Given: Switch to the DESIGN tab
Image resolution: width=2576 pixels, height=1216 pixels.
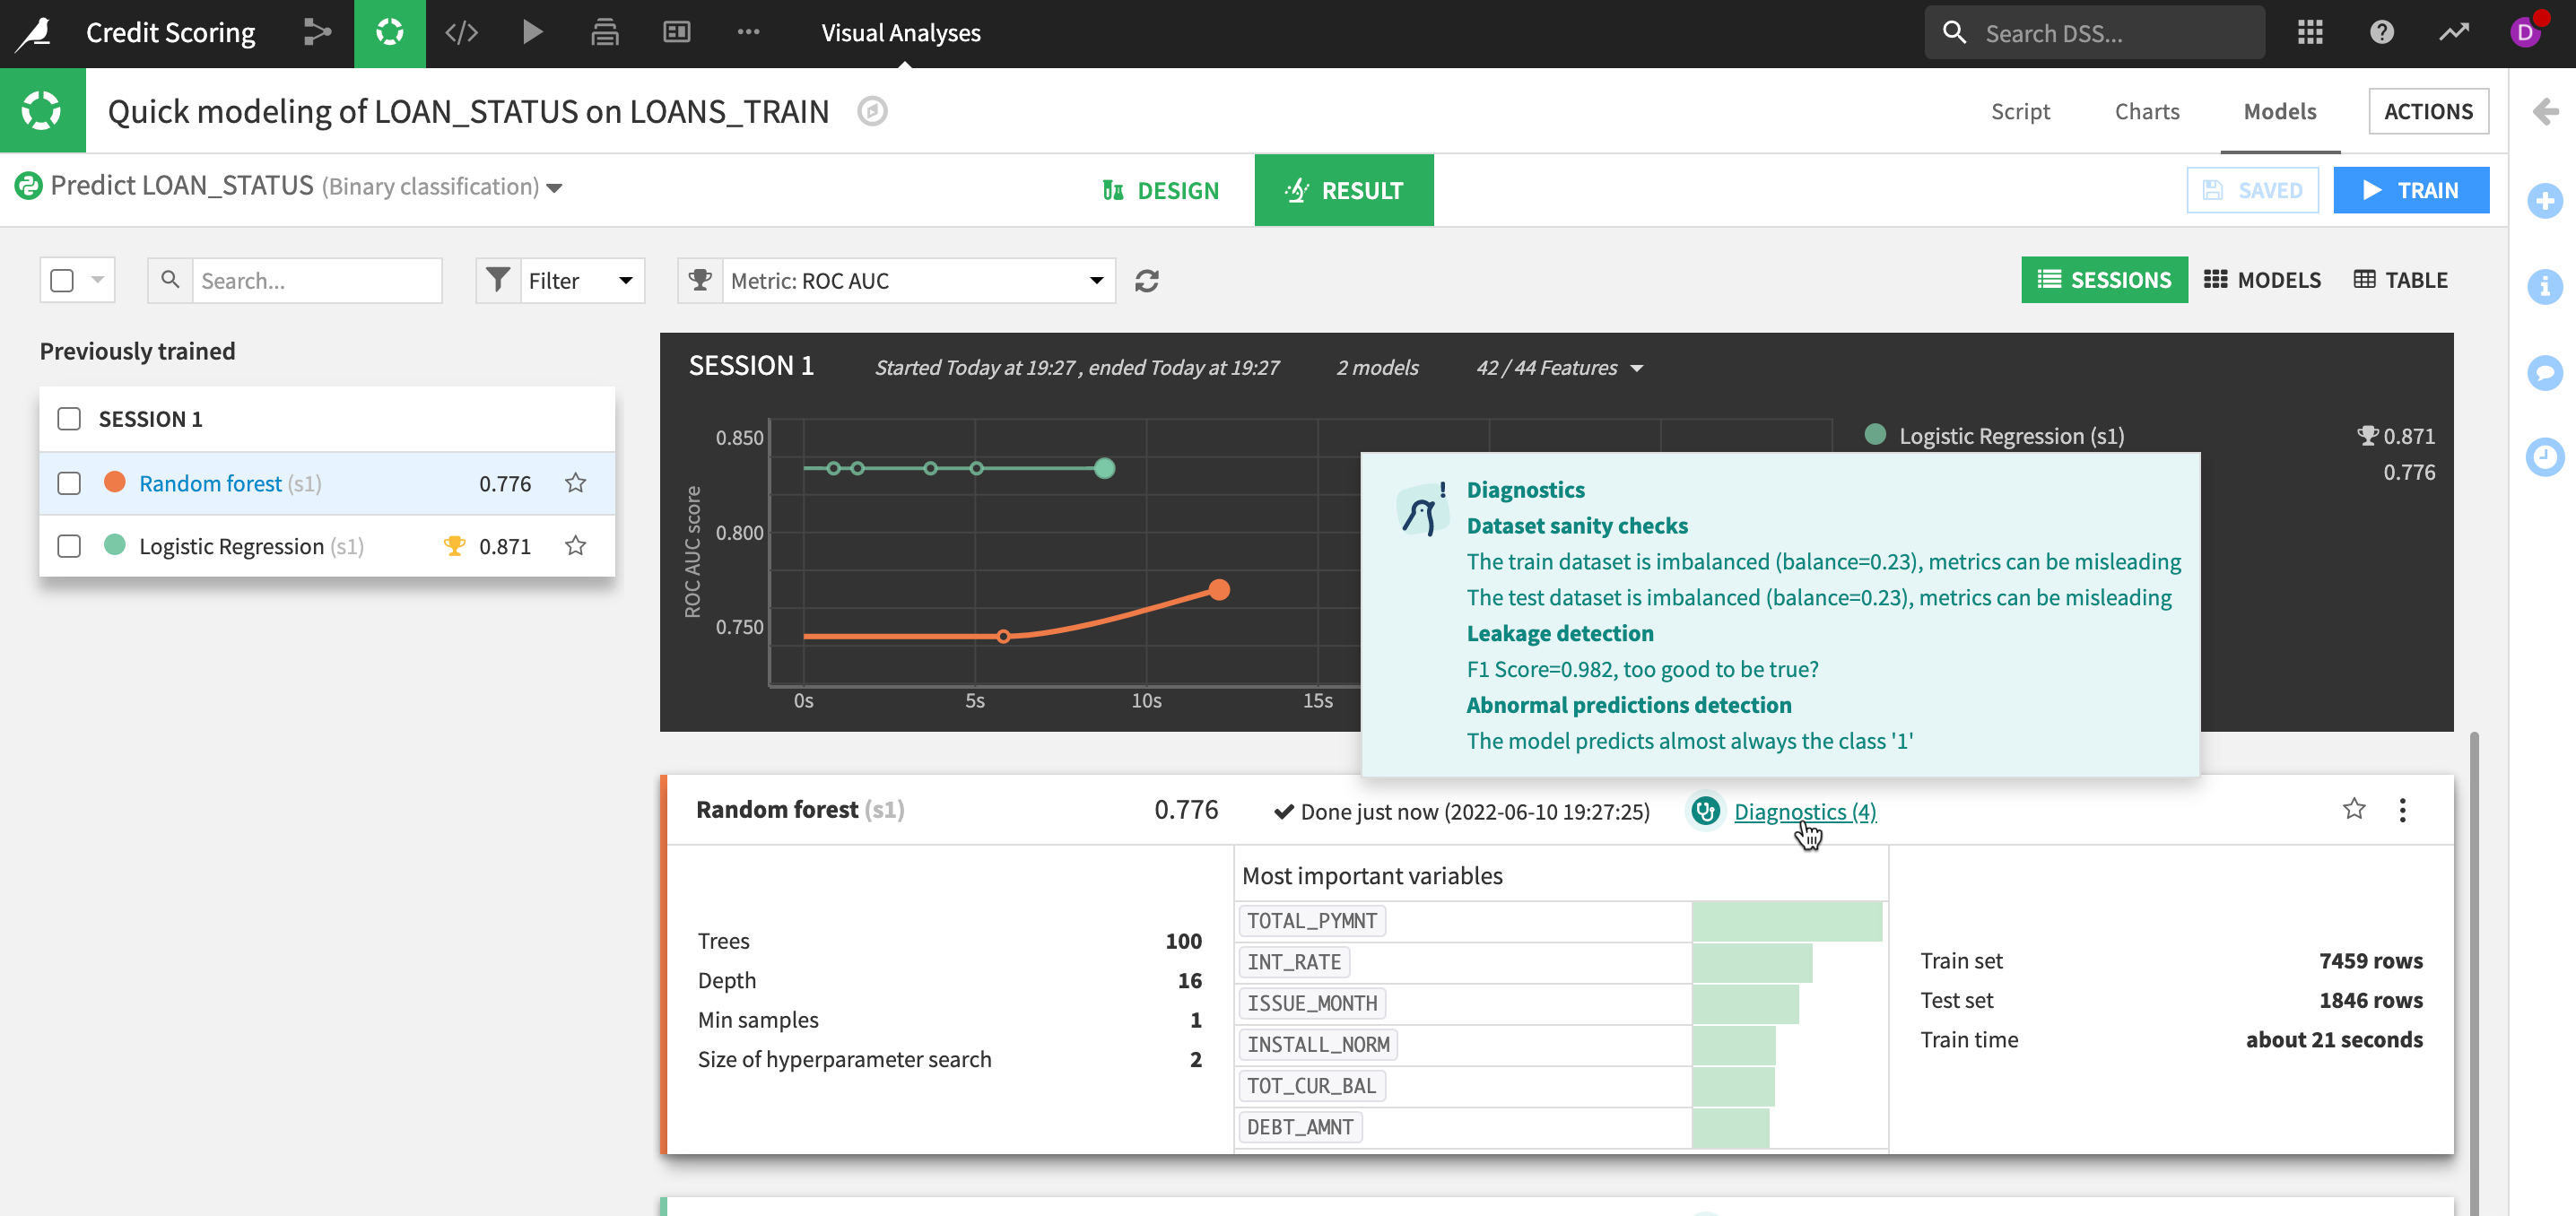Looking at the screenshot, I should pos(1160,190).
